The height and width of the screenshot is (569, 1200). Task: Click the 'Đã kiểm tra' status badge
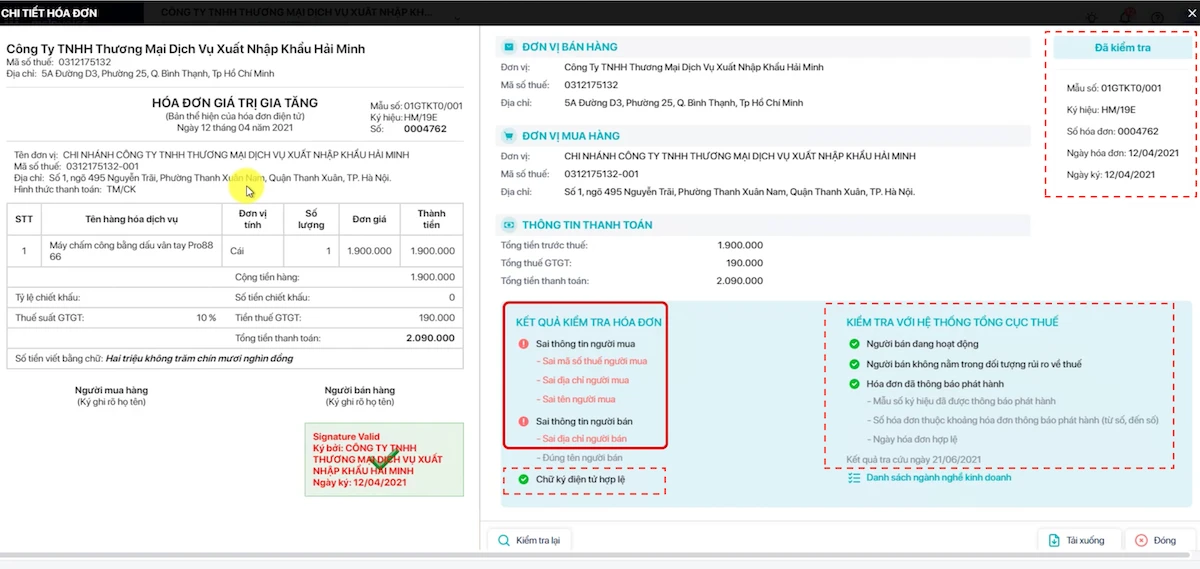point(1121,47)
